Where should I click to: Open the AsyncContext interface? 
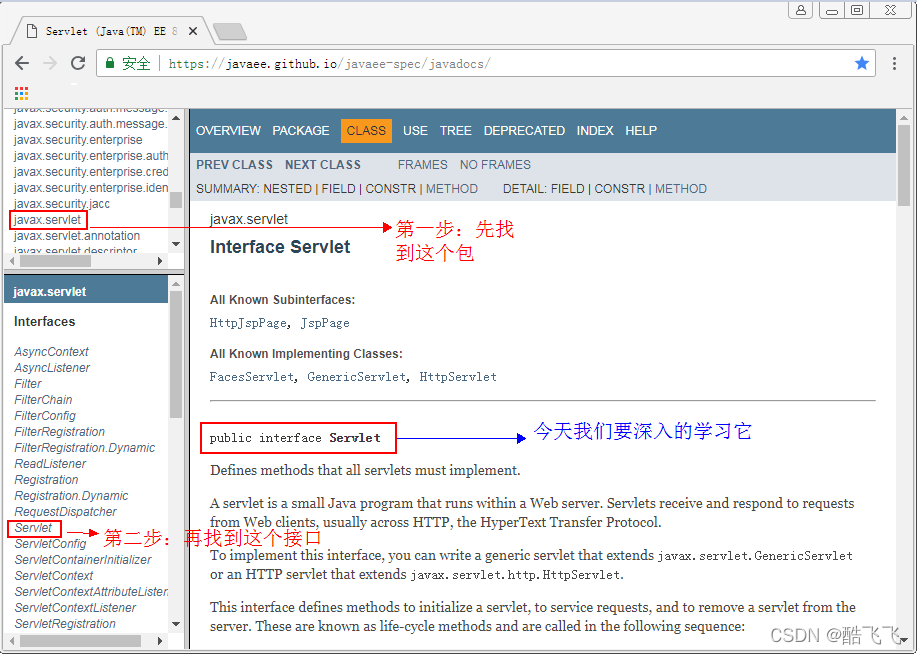tap(51, 352)
